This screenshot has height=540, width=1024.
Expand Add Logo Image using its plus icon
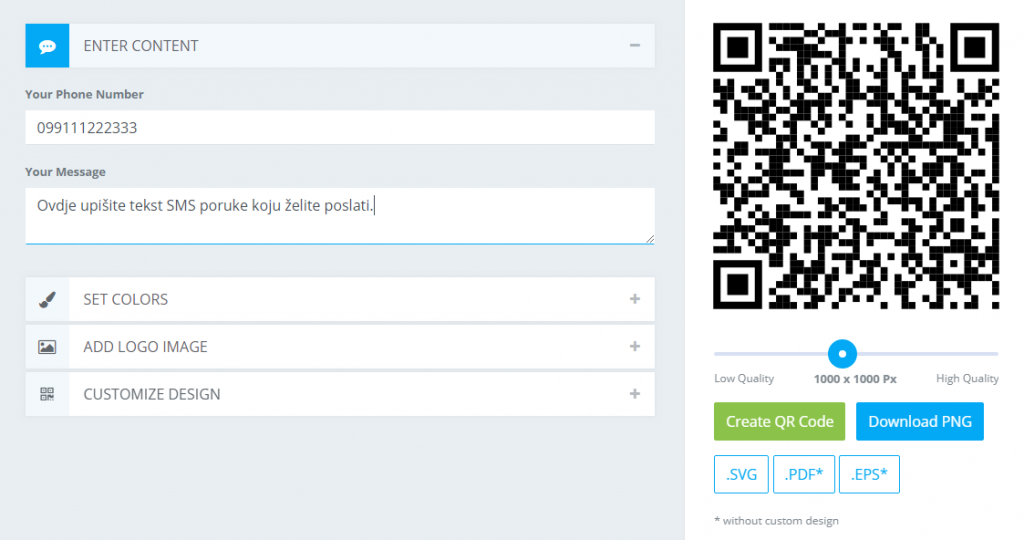coord(634,347)
